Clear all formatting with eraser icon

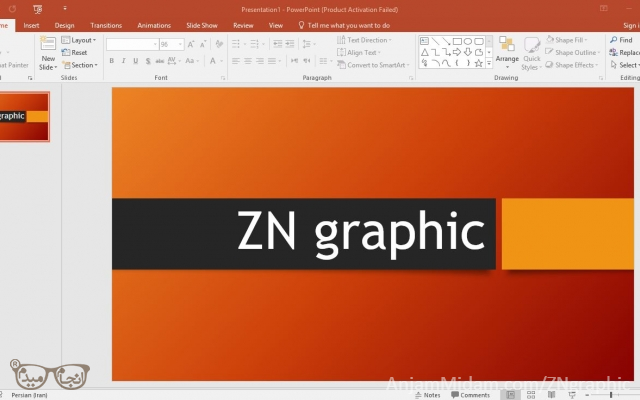tap(219, 44)
